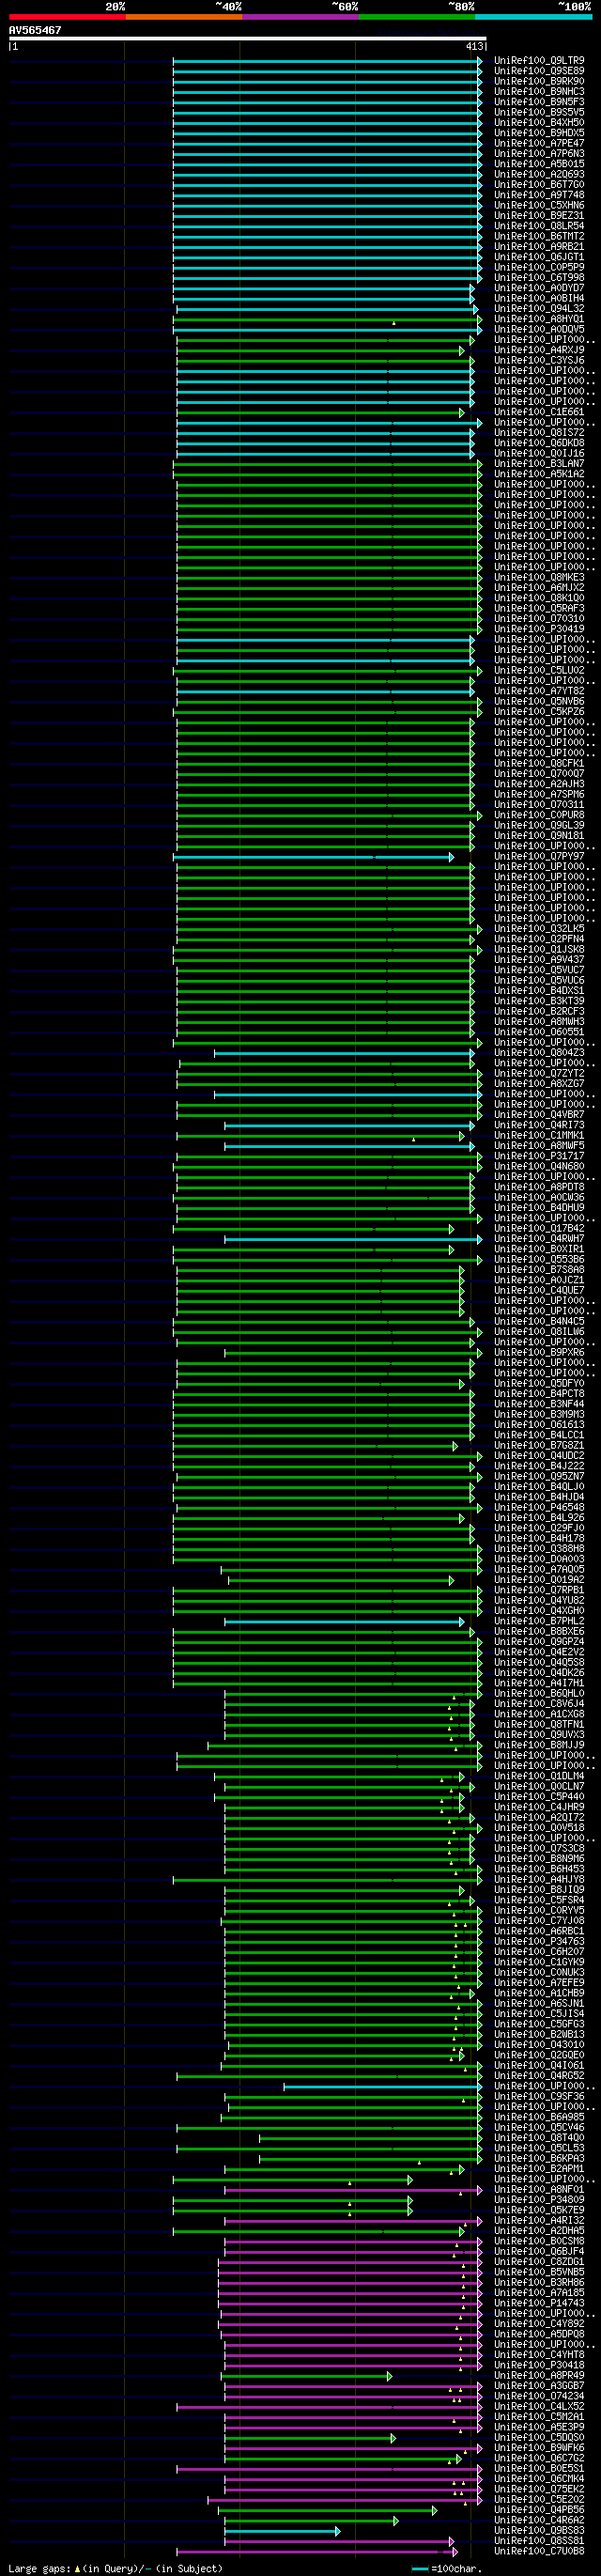The image size is (601, 2576).
Task: Select hit UniRef100_B2APM1
Action: click(539, 2169)
